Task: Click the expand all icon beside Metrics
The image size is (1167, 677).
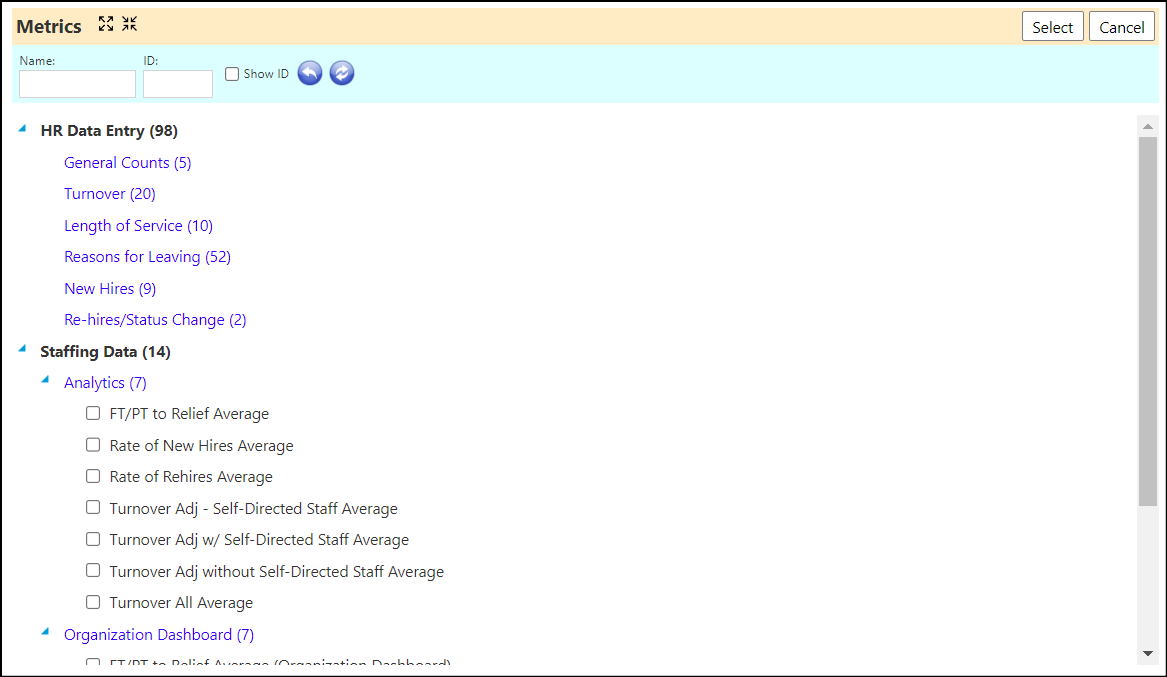Action: click(x=106, y=25)
